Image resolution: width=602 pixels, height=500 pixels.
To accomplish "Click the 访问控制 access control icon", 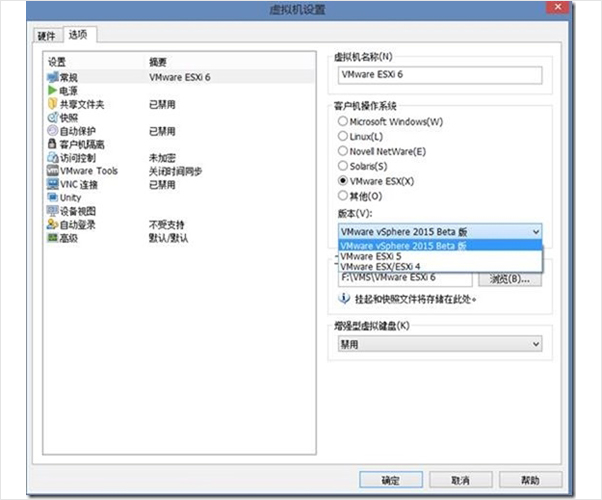I will point(52,157).
